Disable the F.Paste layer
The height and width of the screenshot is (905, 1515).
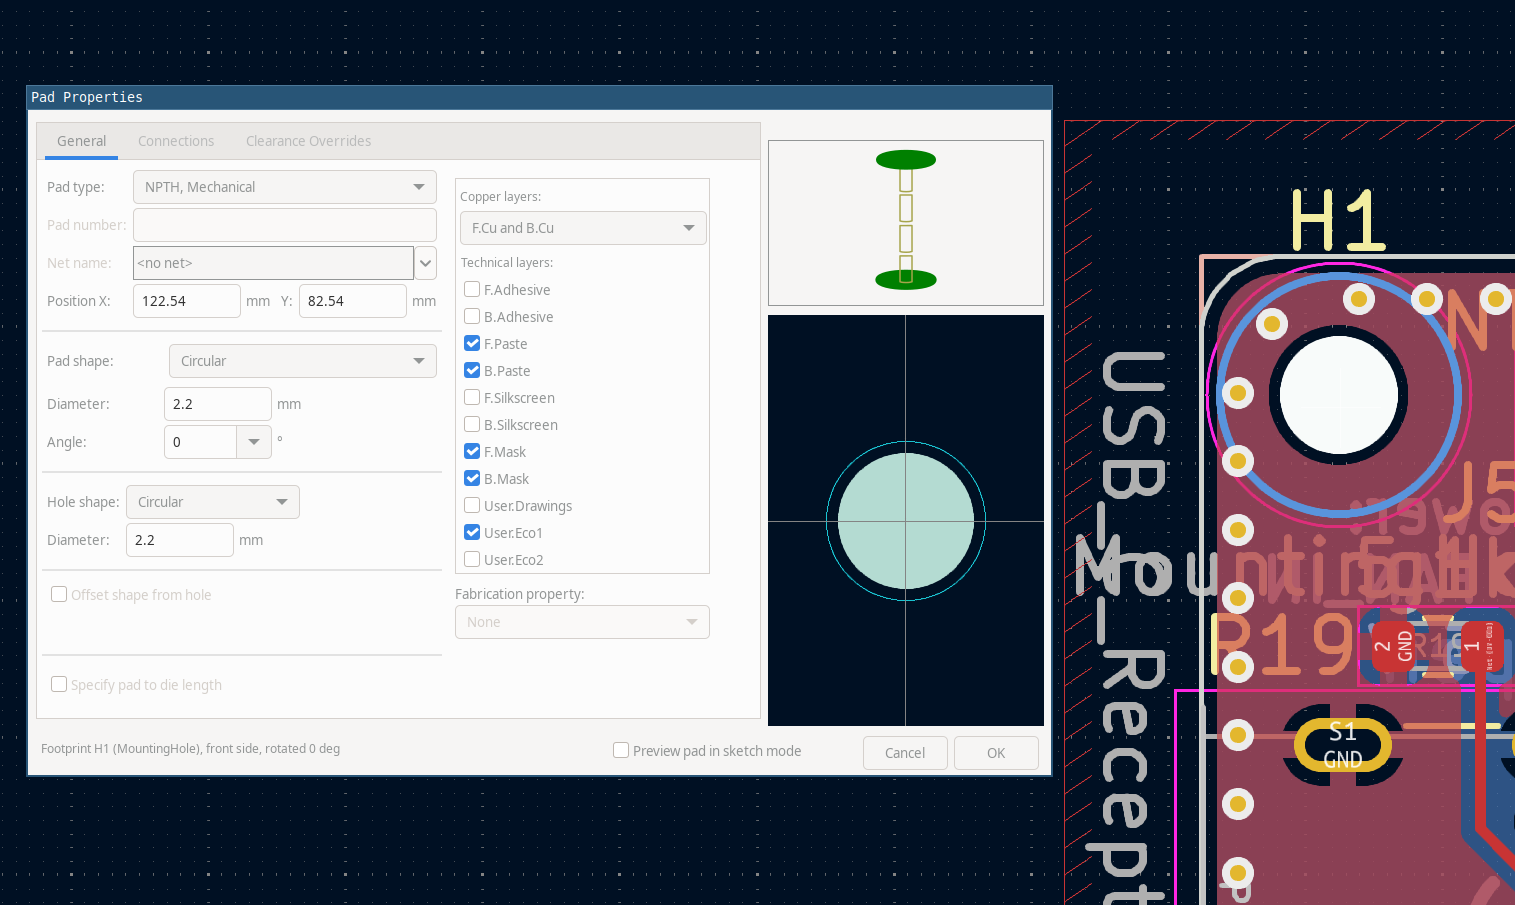(x=471, y=343)
